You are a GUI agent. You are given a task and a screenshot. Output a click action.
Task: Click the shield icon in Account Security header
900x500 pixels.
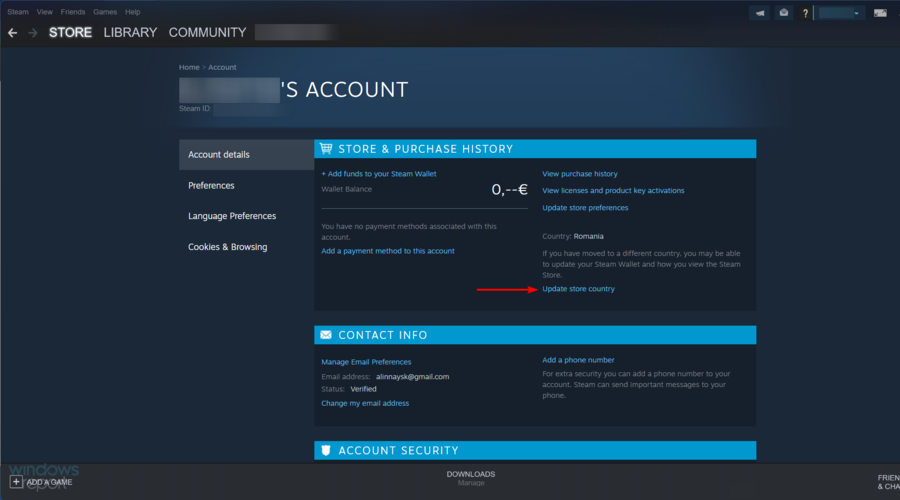pyautogui.click(x=326, y=450)
